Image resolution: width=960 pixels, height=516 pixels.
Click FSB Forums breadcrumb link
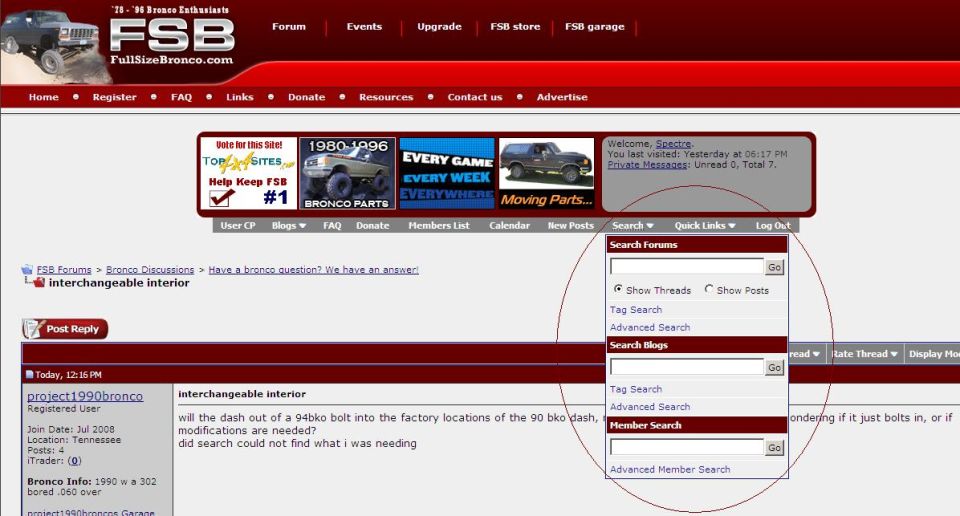pos(64,269)
